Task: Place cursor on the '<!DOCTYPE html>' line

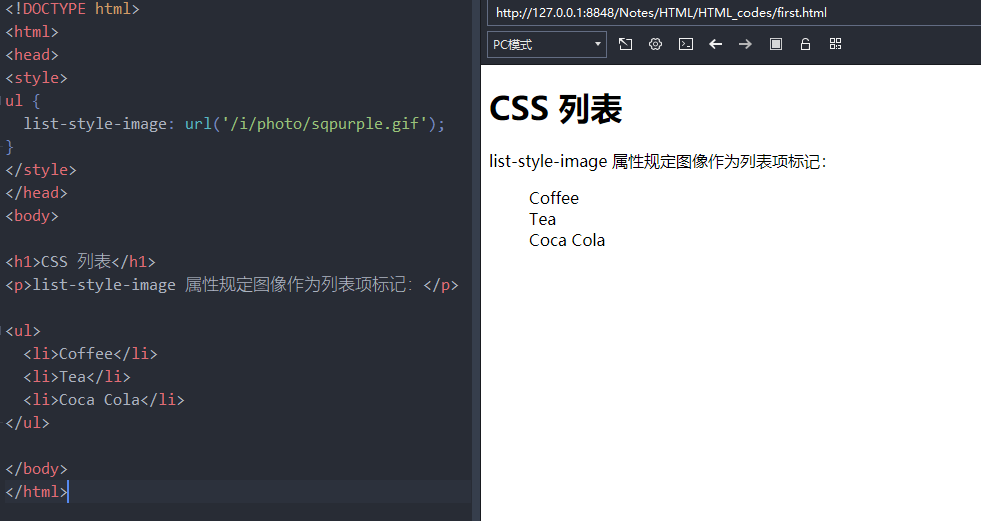Action: coord(73,9)
